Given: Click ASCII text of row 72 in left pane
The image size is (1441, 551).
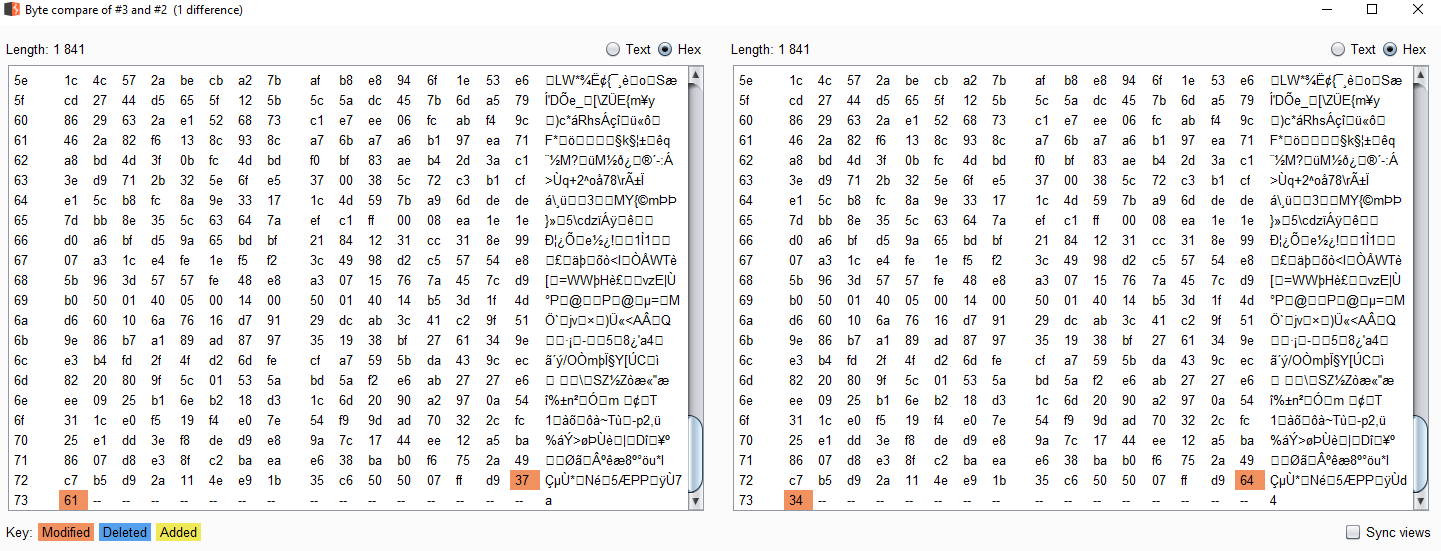Looking at the screenshot, I should (x=614, y=480).
